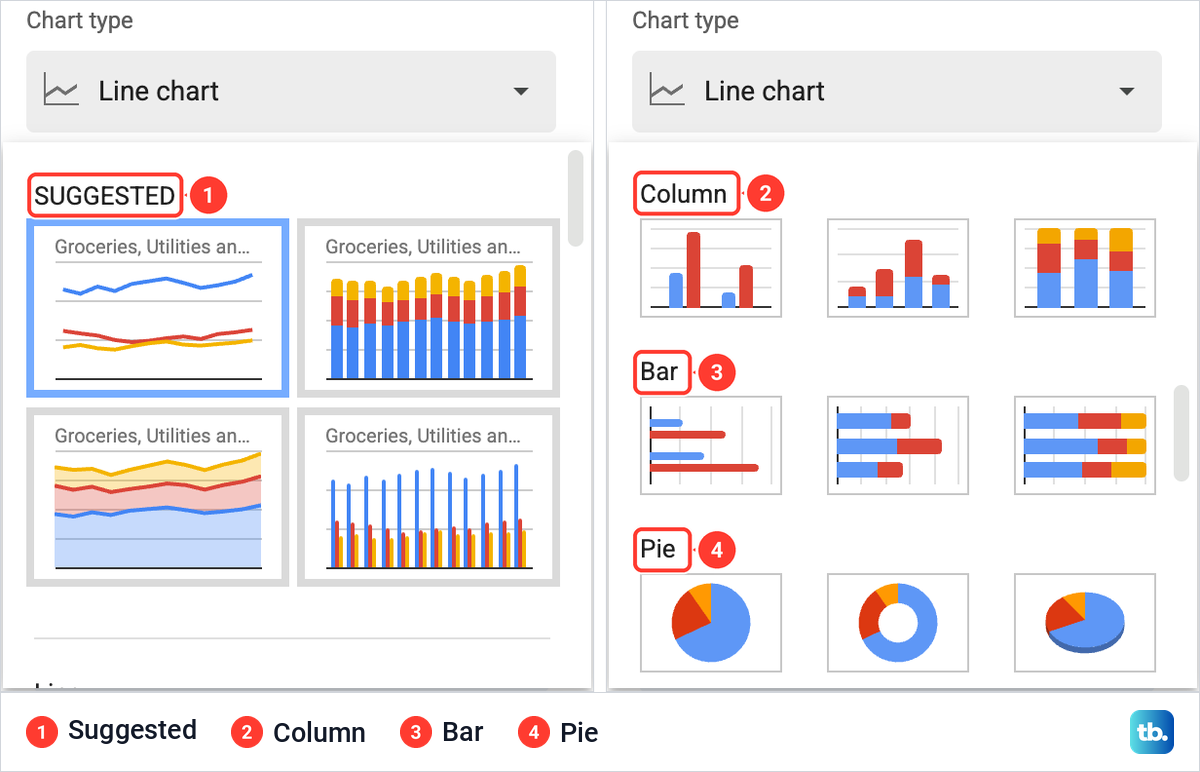Click the tb. logo icon
Viewport: 1200px width, 772px height.
click(1152, 733)
